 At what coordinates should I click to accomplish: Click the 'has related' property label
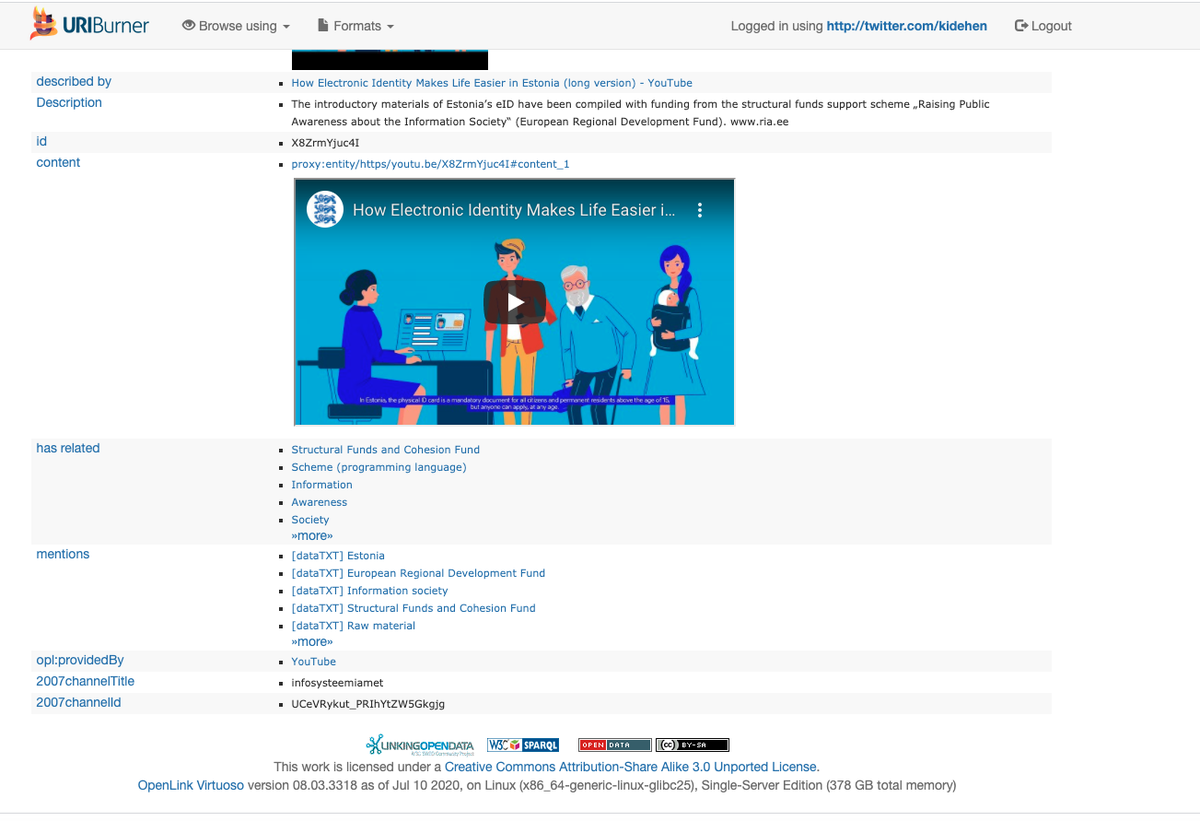(68, 448)
